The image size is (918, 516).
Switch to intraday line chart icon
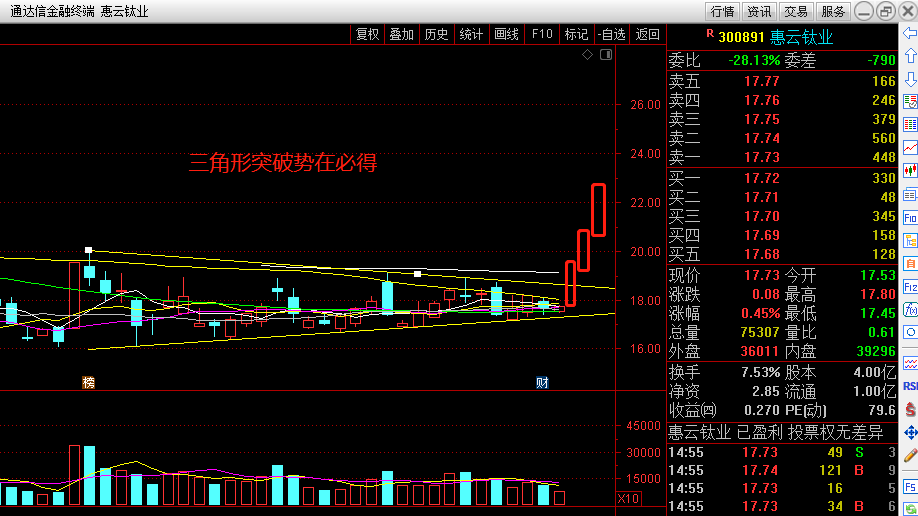(910, 148)
